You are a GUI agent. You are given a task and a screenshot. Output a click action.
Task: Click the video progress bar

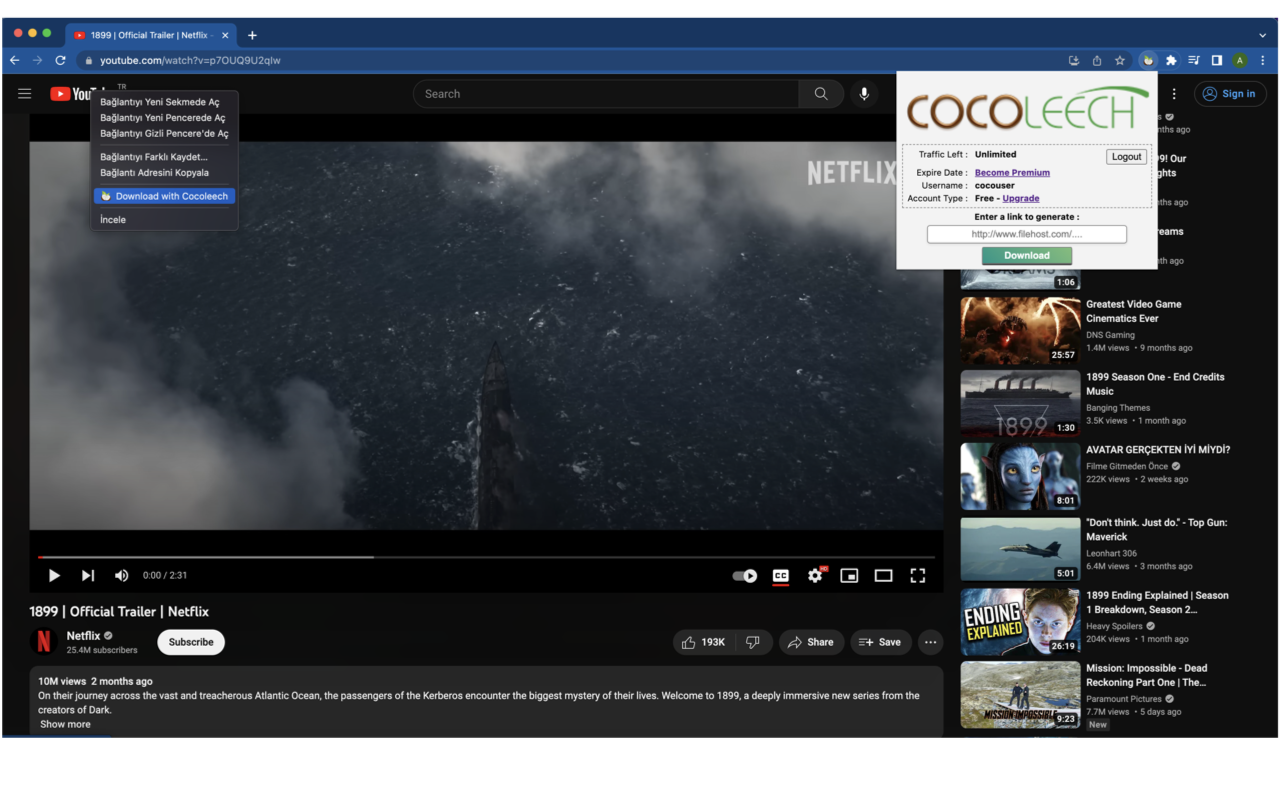pos(486,557)
